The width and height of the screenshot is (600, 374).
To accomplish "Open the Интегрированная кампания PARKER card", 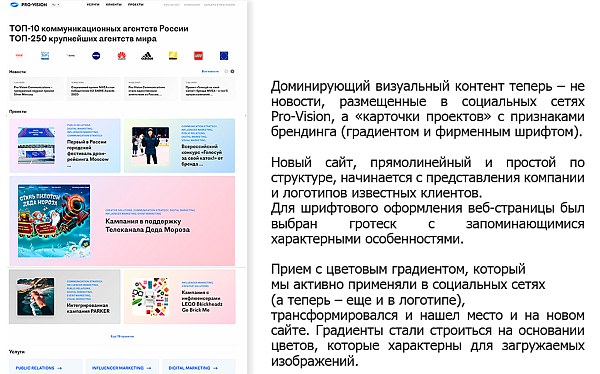I will [x=65, y=297].
